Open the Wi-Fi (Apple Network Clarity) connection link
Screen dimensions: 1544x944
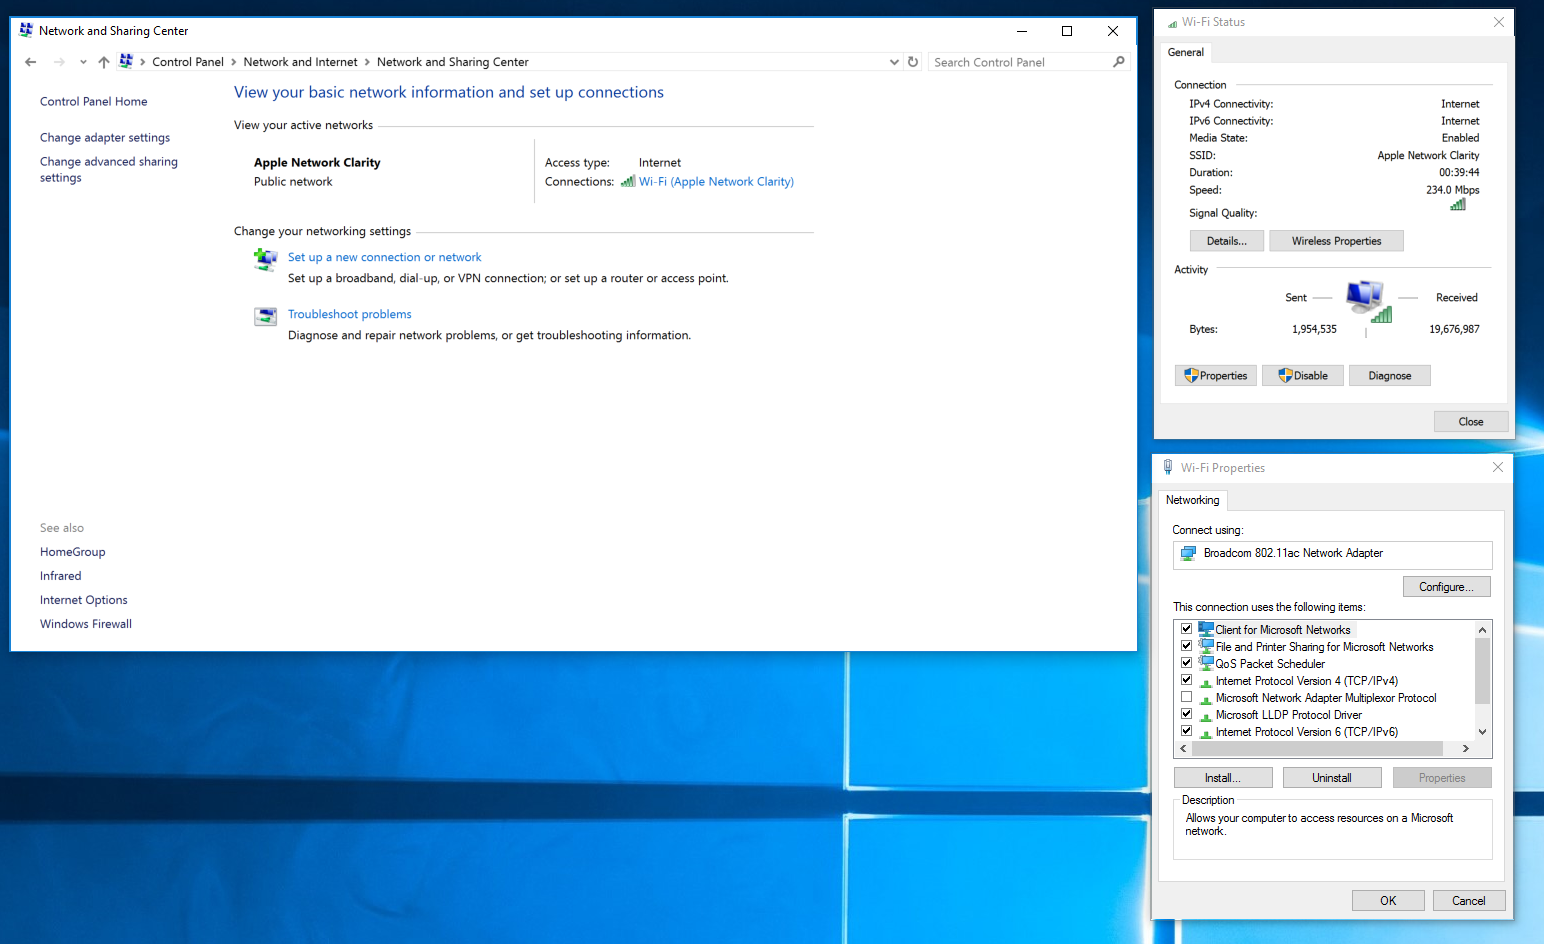[716, 181]
